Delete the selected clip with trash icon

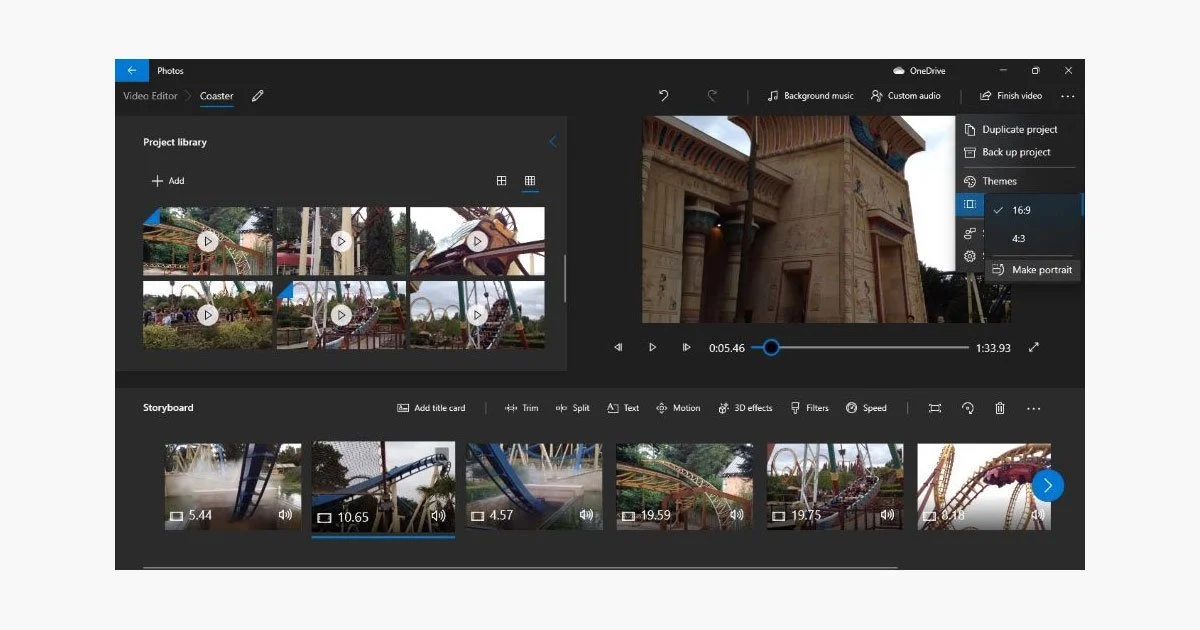coord(1000,408)
